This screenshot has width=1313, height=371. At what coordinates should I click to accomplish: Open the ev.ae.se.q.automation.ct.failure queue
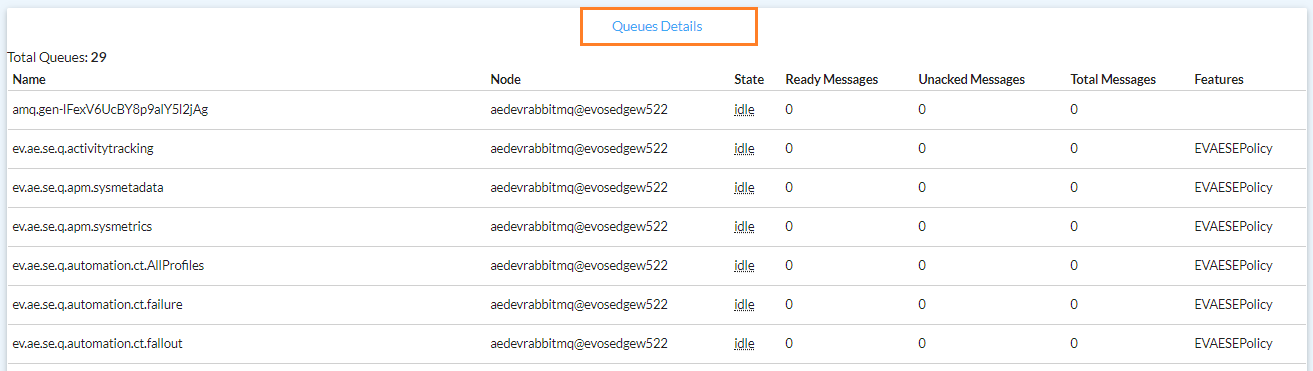point(97,305)
